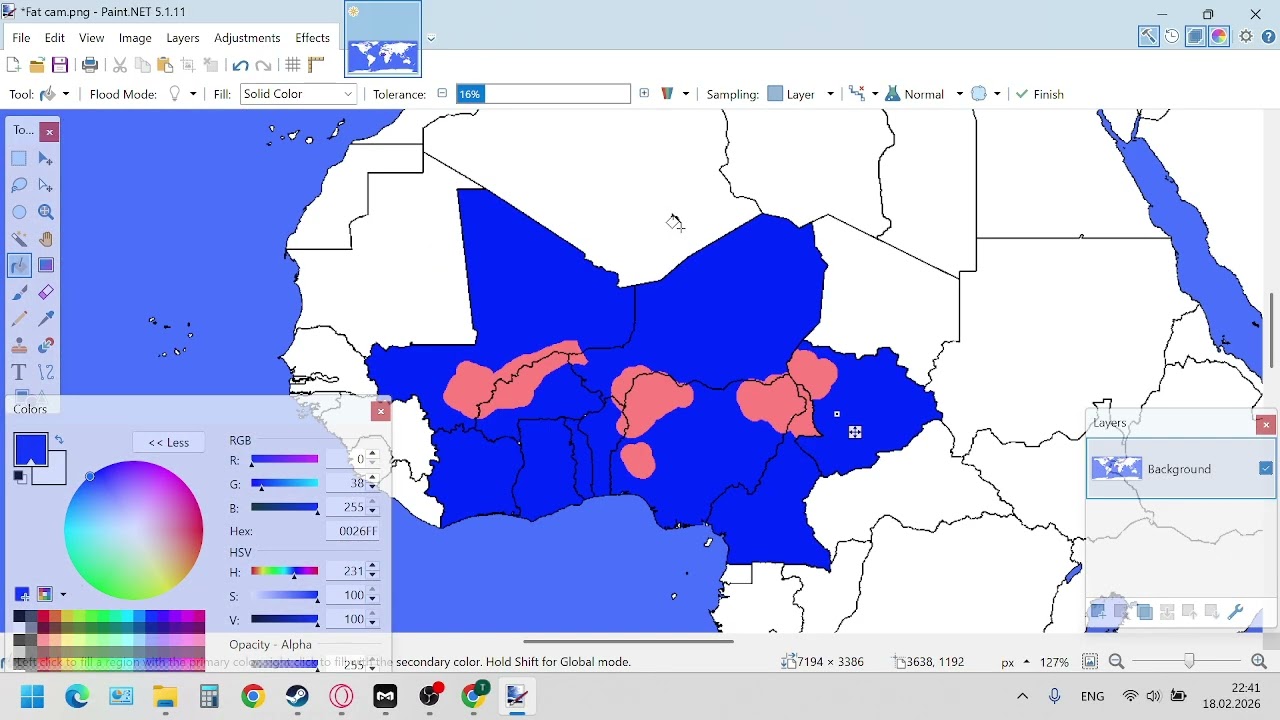Screen dimensions: 1280x720
Task: Select the Clone Stamp tool
Action: (x=19, y=346)
